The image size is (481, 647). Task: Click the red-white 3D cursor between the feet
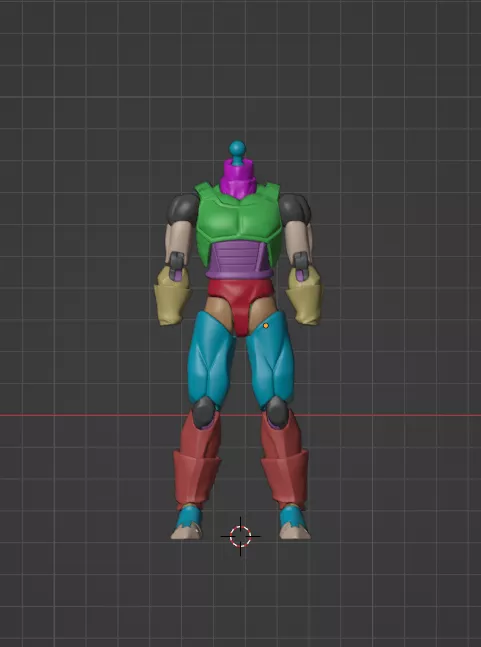(240, 536)
